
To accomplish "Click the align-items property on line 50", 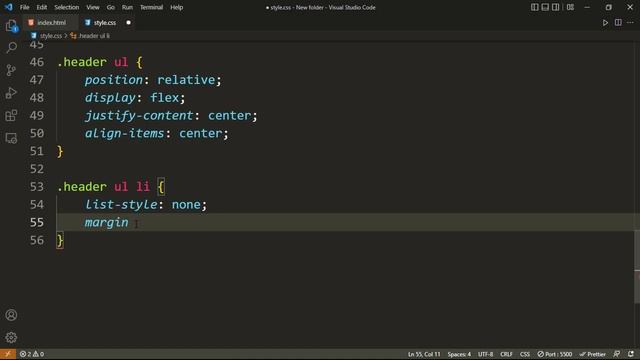I will pos(124,133).
